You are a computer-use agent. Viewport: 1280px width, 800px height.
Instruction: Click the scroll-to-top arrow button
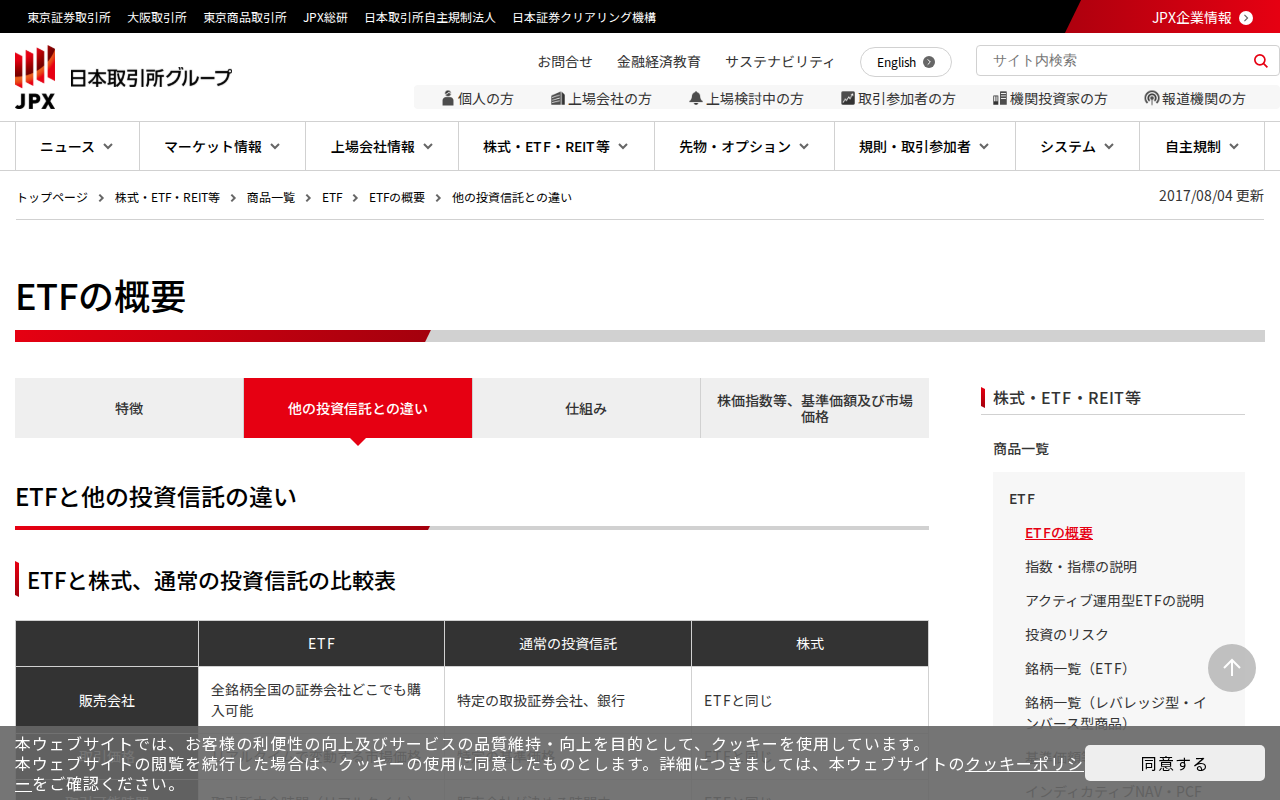(x=1231, y=668)
